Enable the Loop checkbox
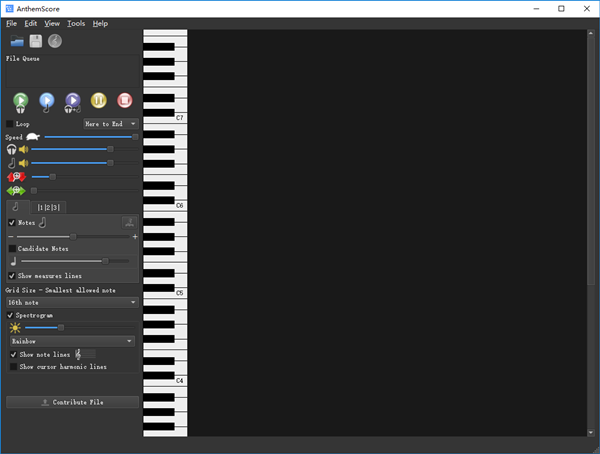This screenshot has height=454, width=600. (x=11, y=124)
